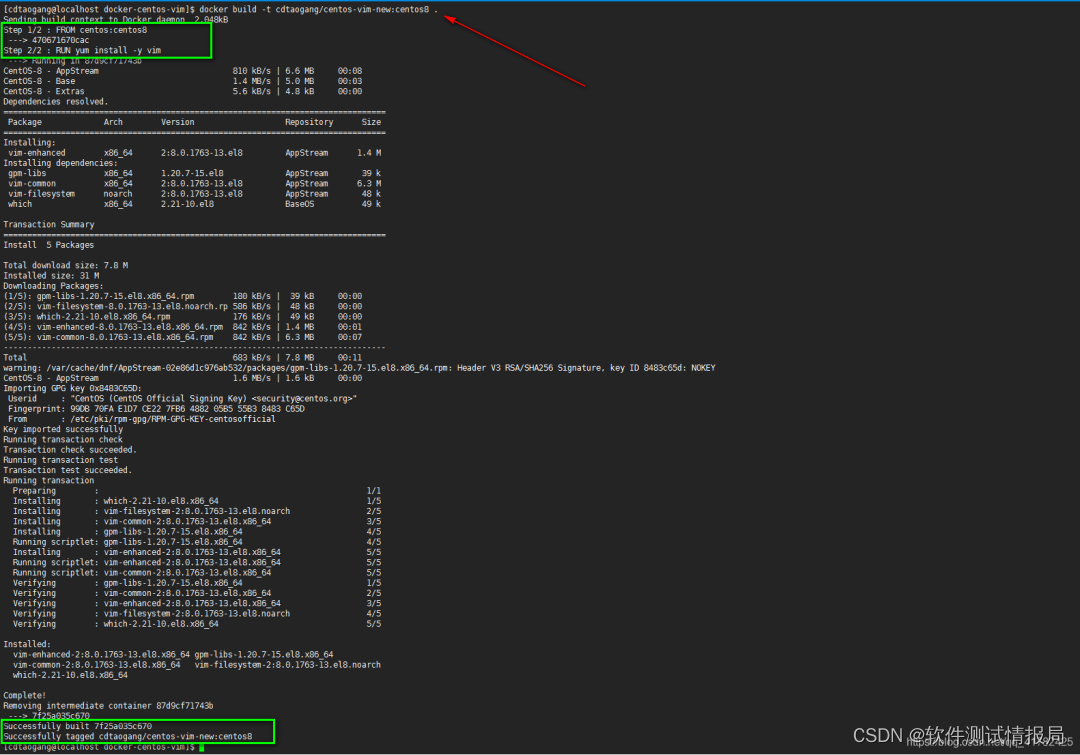This screenshot has width=1080, height=755.
Task: Click the '(1/5): gpm-libs' download line
Action: tap(183, 296)
